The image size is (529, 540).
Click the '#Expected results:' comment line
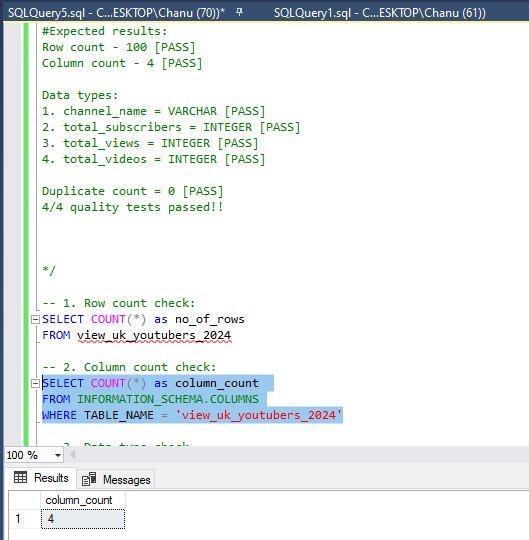pos(104,31)
